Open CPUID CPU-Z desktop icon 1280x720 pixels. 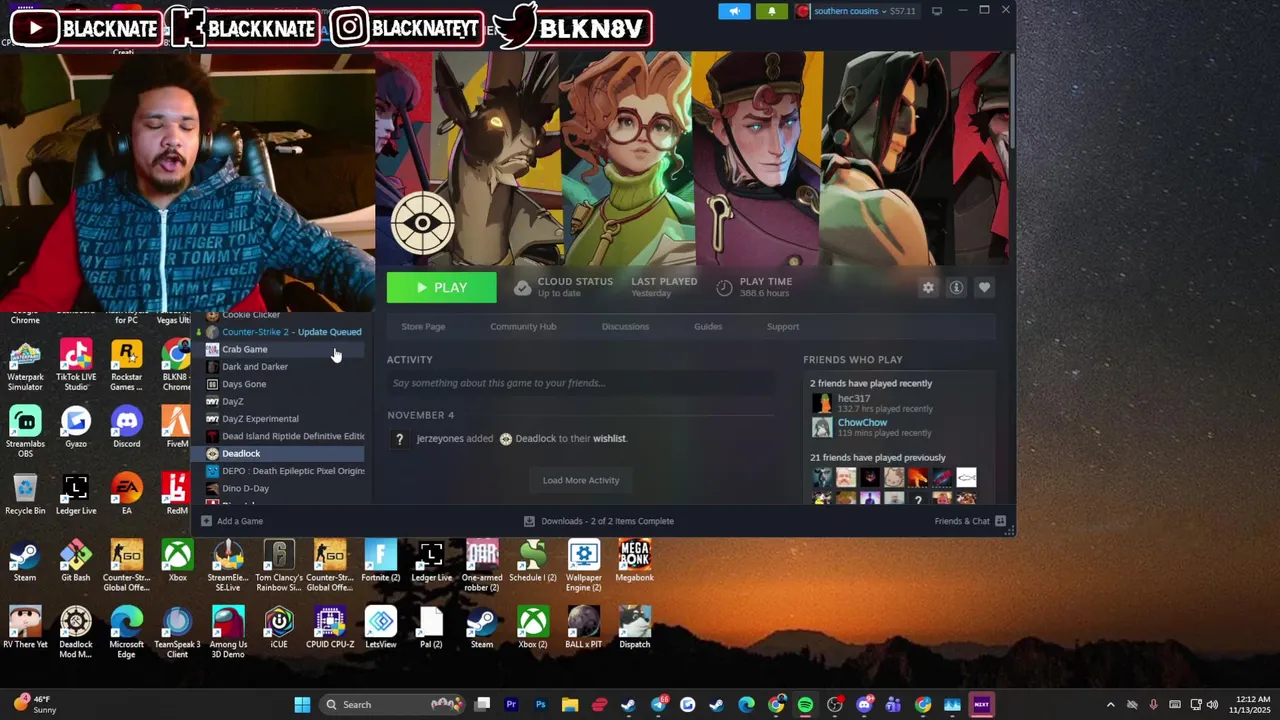330,627
